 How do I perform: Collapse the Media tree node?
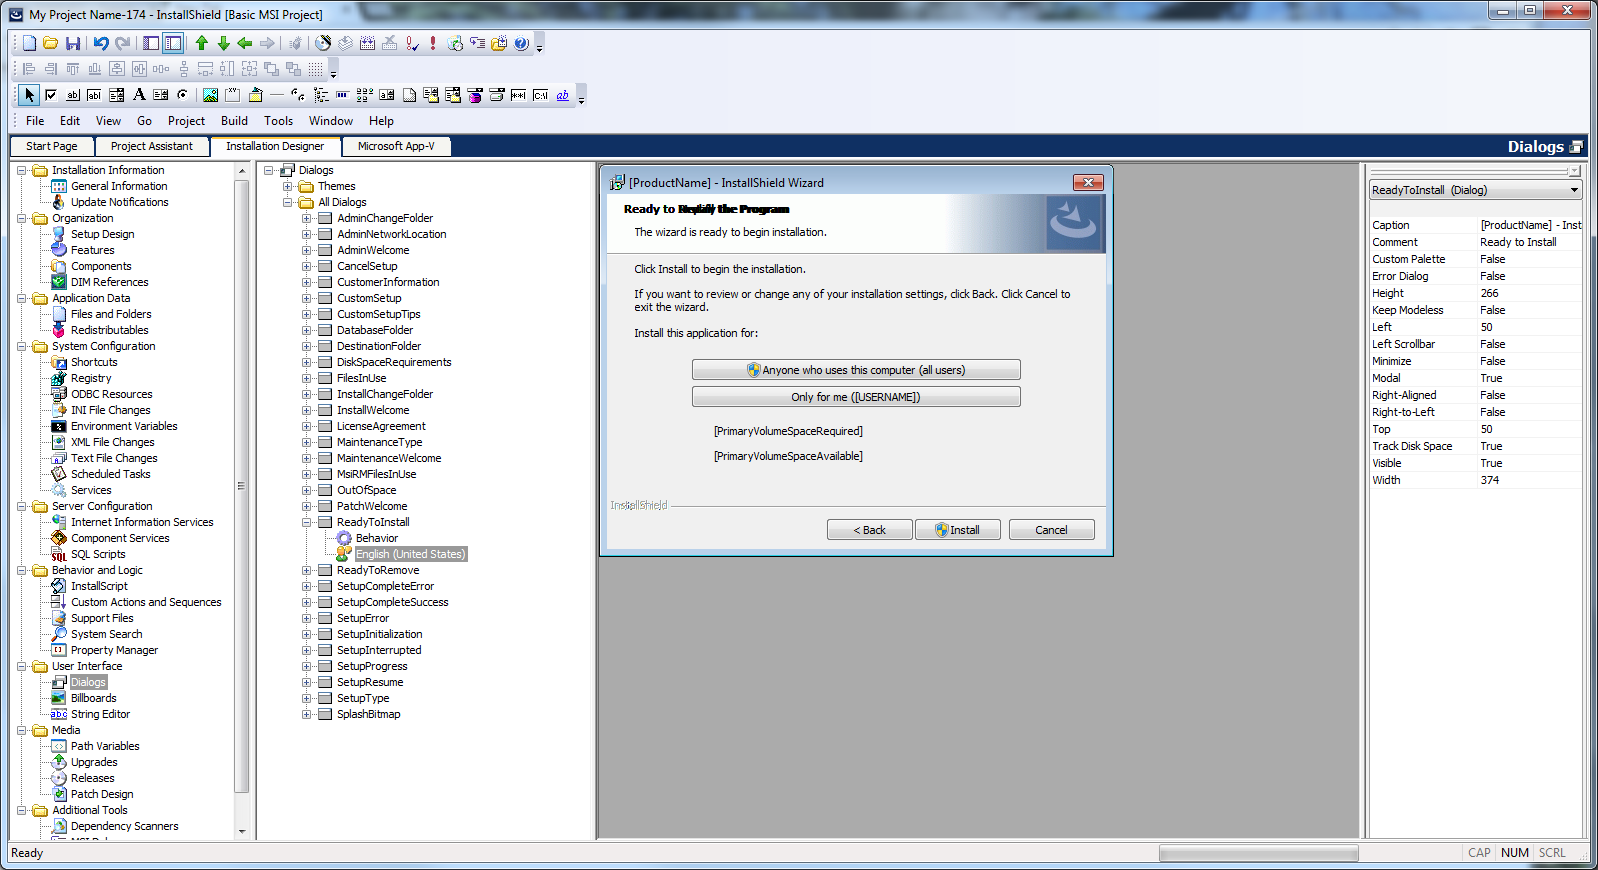coord(22,730)
